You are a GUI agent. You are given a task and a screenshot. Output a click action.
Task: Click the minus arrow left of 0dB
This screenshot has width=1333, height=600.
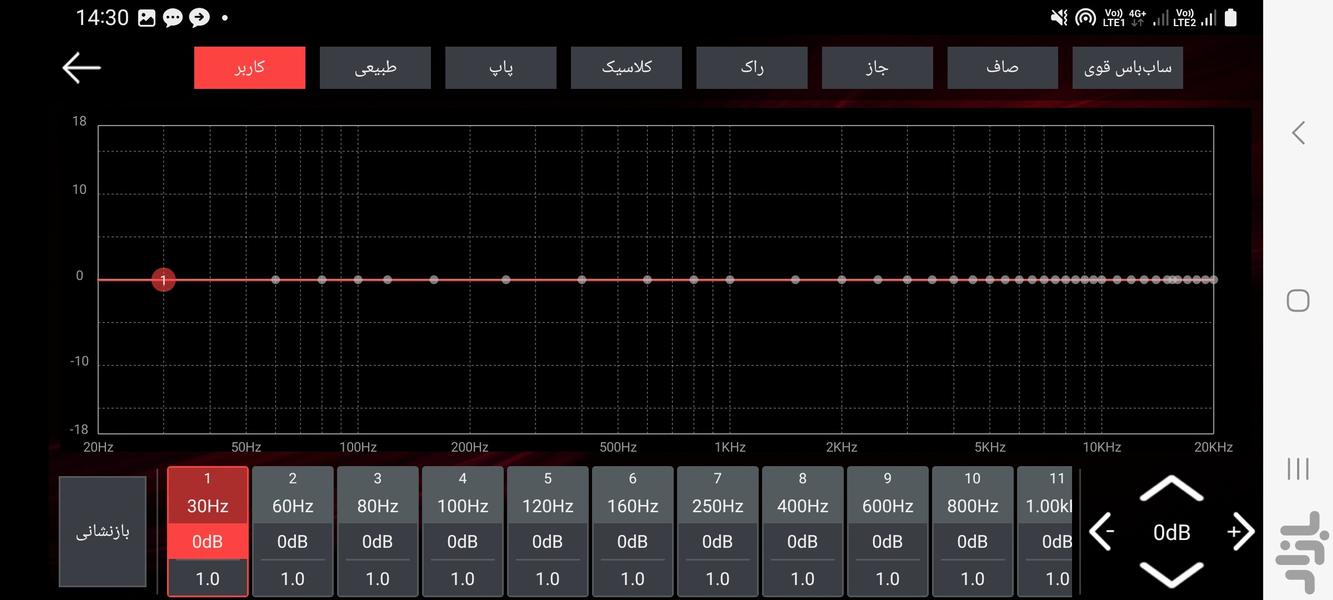pos(1102,532)
